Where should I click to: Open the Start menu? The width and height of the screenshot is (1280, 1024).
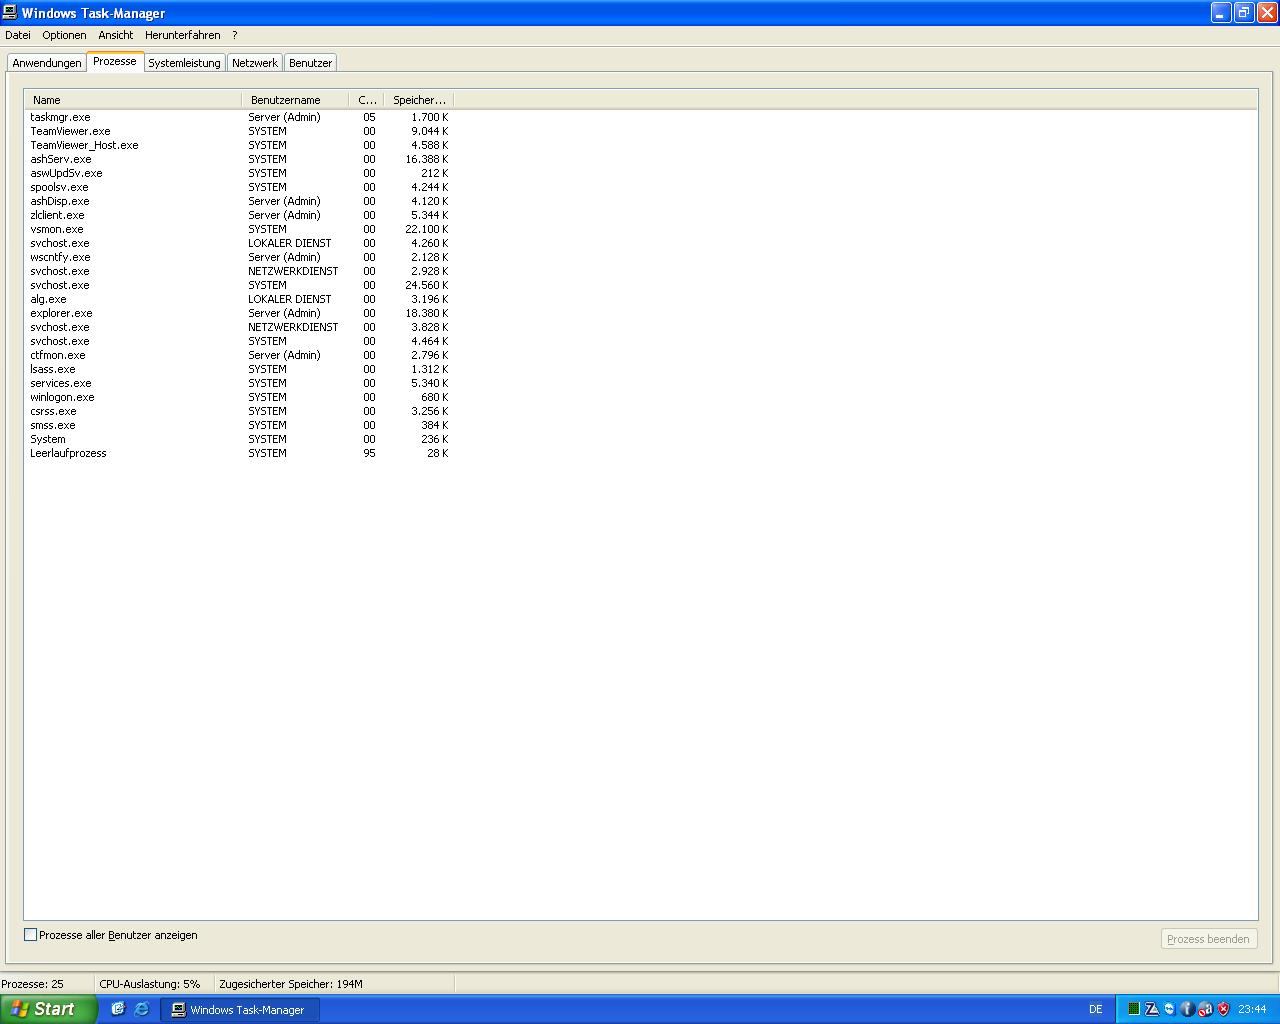[x=48, y=1009]
